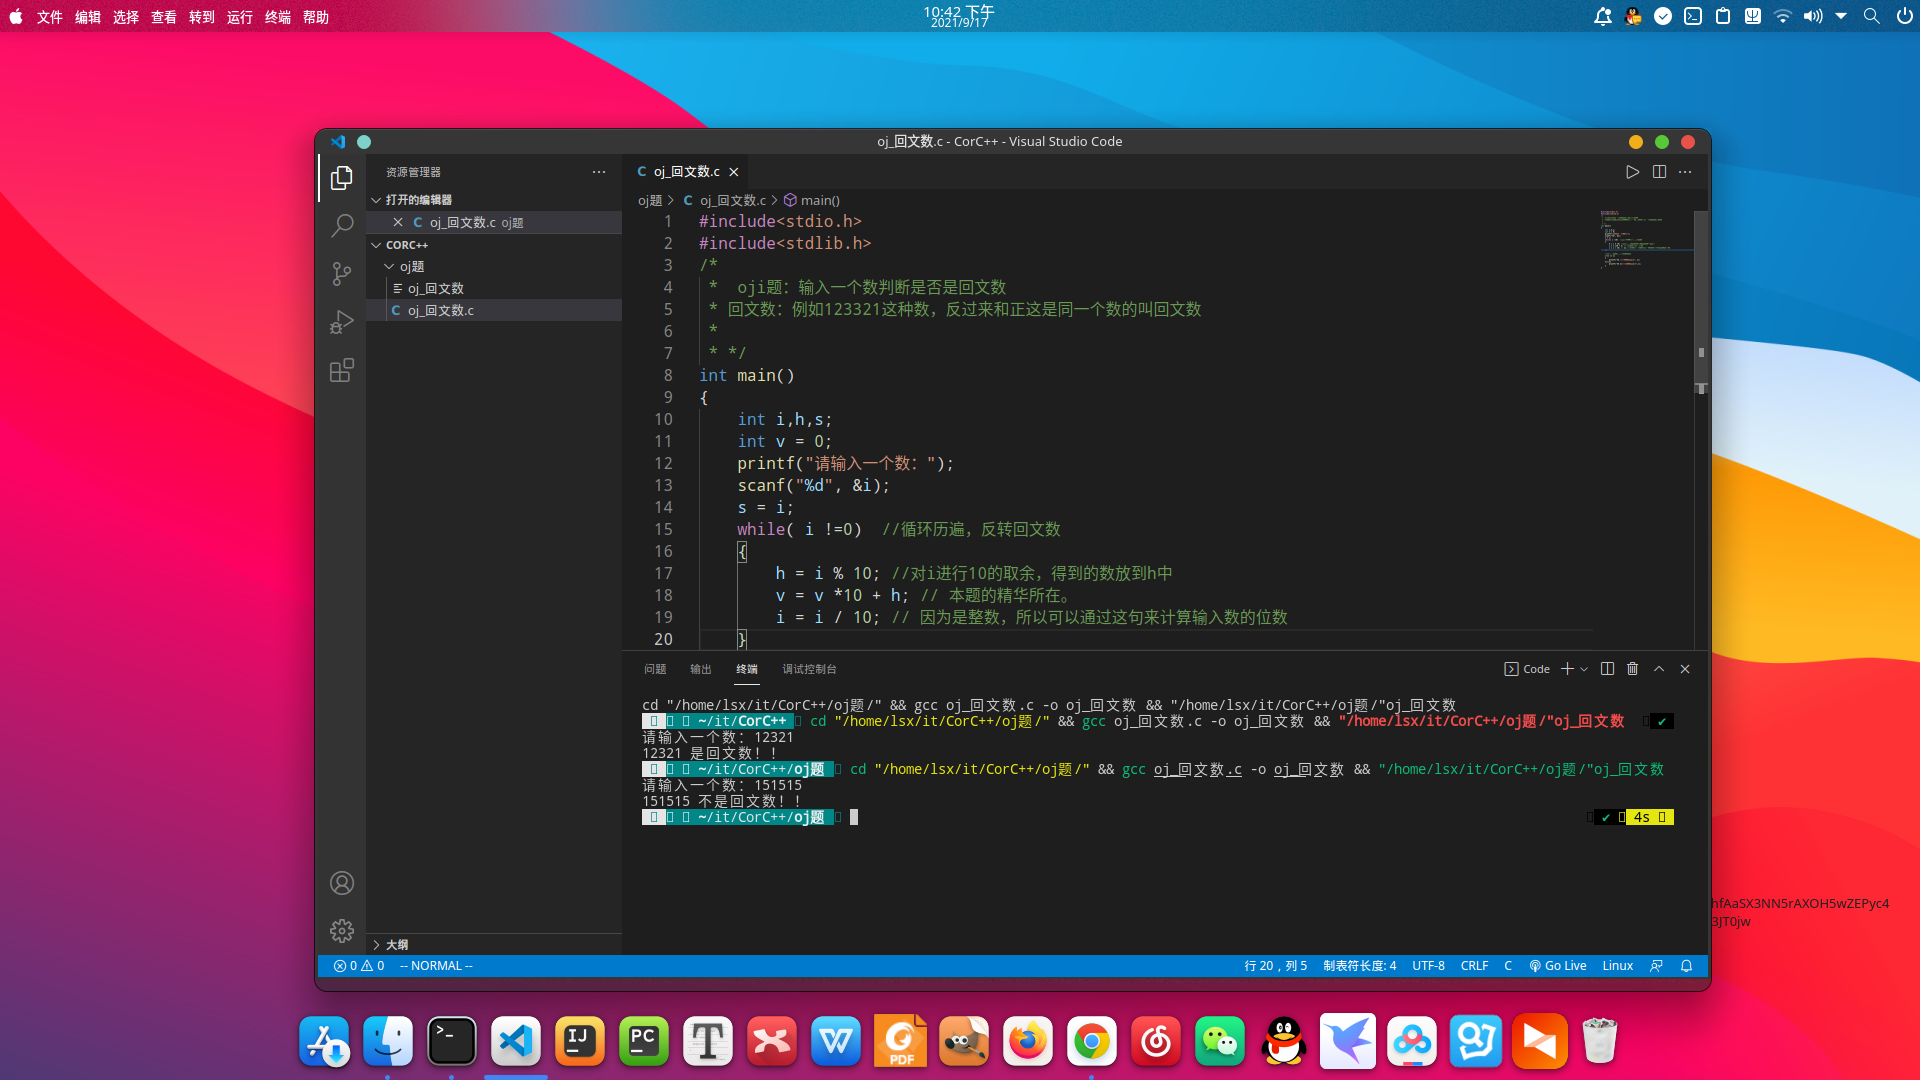Open the oj_回文数 binary file in tree
Image resolution: width=1920 pixels, height=1080 pixels.
click(x=494, y=288)
